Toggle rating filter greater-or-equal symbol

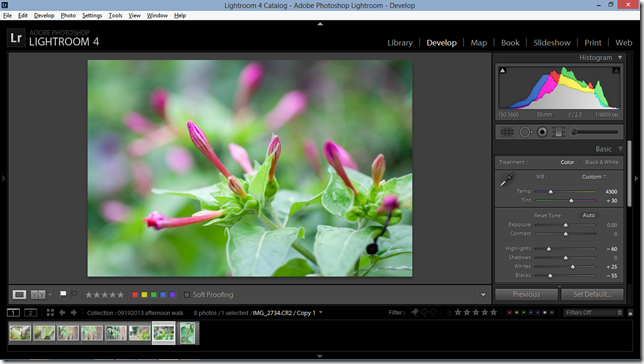[x=449, y=313]
